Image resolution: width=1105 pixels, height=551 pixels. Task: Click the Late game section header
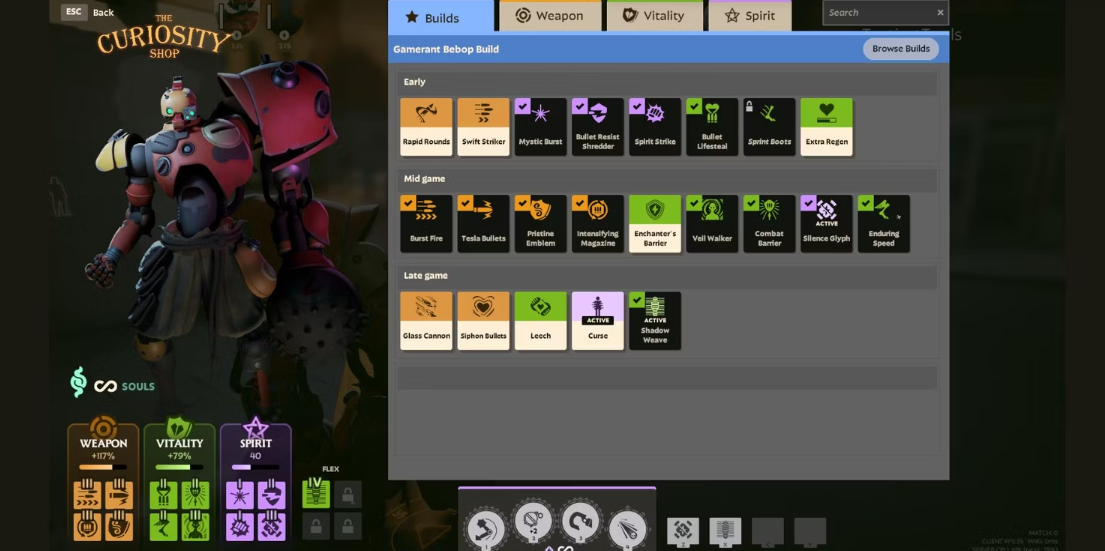coord(666,276)
